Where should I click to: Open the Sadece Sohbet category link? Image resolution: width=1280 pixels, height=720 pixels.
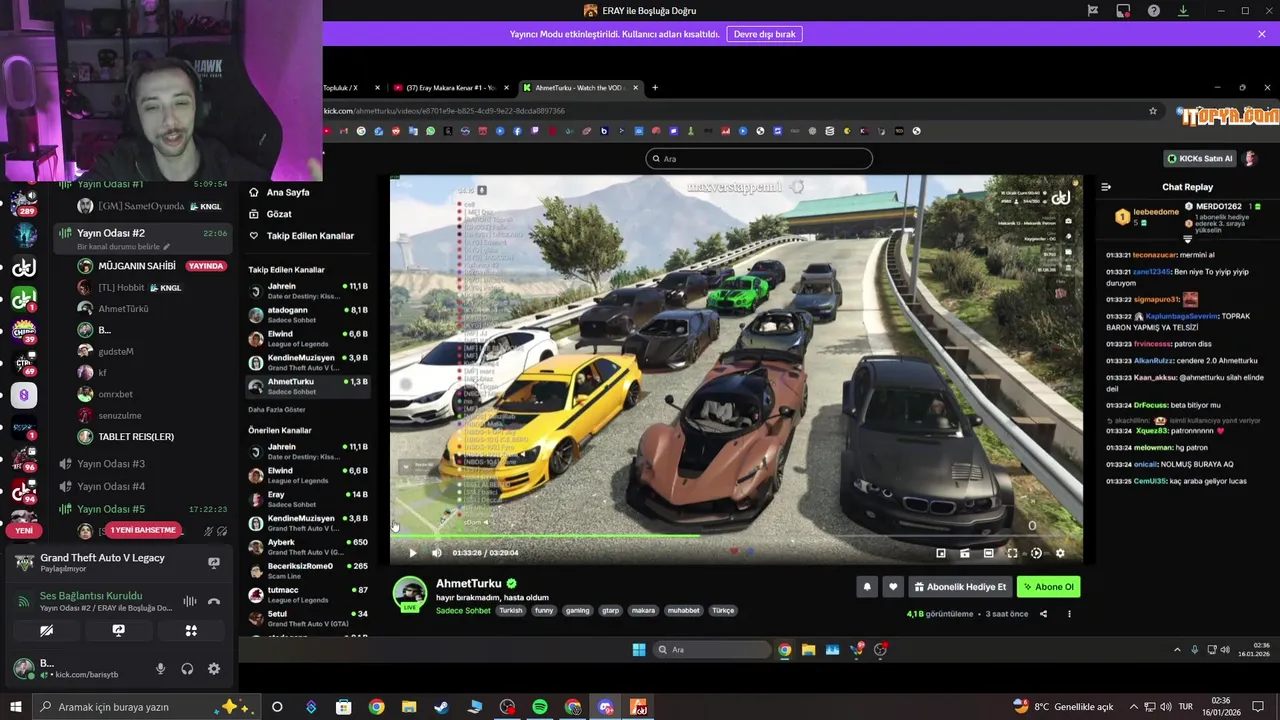tap(463, 610)
